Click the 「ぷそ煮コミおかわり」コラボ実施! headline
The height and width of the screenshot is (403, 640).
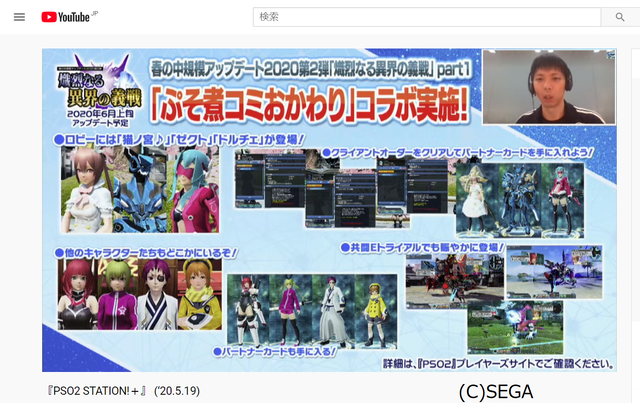[309, 104]
